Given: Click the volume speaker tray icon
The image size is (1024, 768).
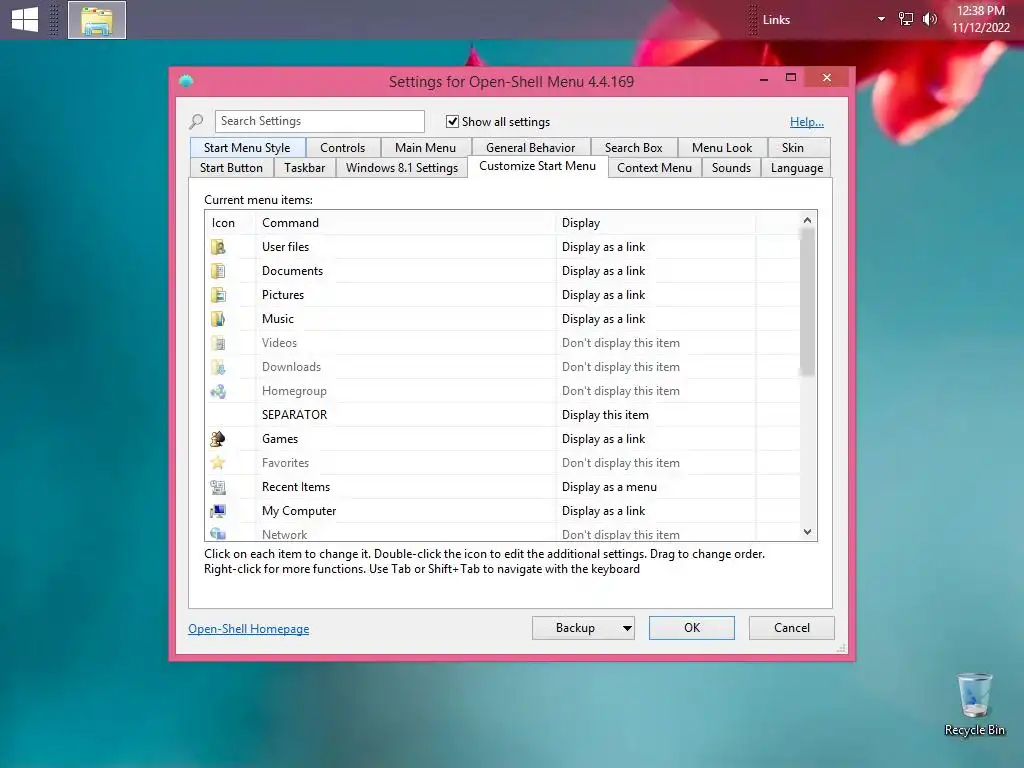Looking at the screenshot, I should (x=929, y=19).
